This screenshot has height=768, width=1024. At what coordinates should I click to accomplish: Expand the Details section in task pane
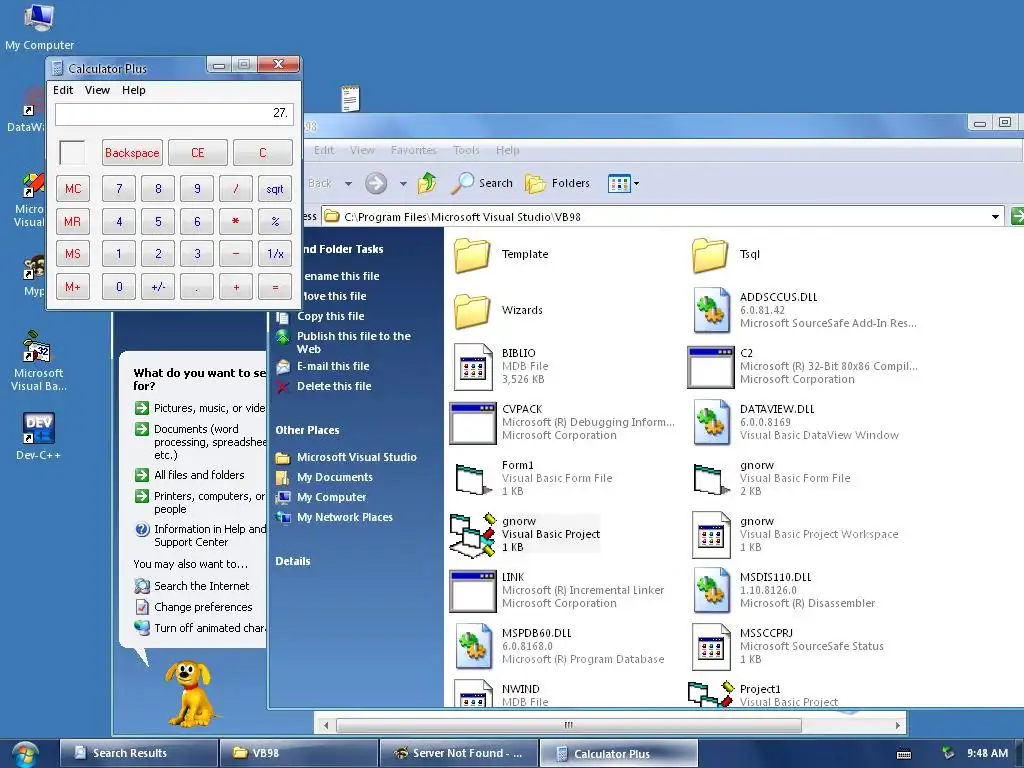(293, 561)
